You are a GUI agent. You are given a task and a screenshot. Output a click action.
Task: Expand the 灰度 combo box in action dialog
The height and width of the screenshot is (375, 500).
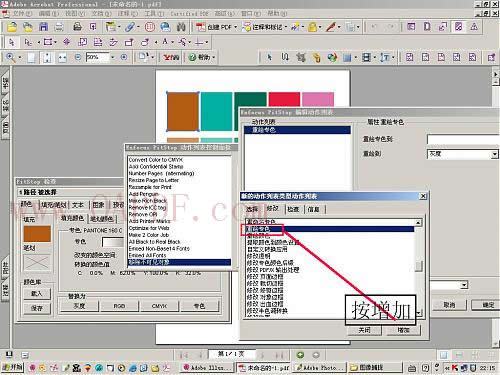(494, 154)
